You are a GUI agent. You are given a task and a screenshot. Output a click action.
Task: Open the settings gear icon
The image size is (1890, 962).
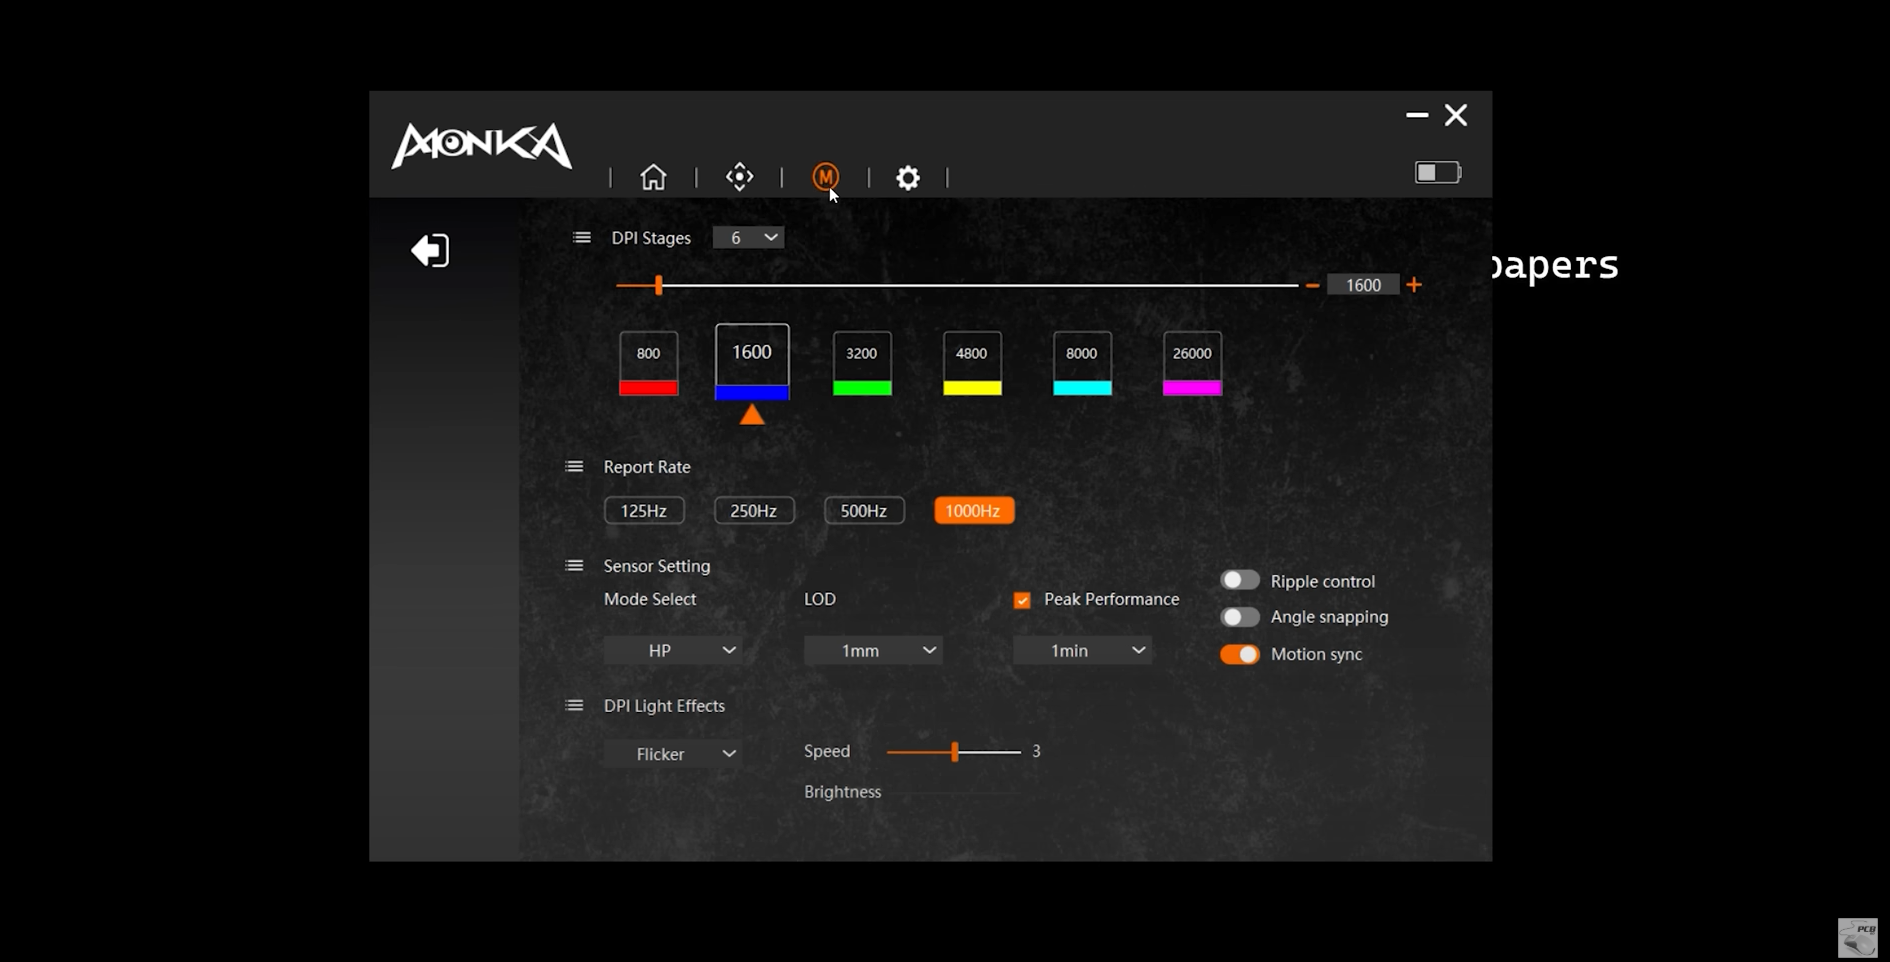click(x=907, y=178)
